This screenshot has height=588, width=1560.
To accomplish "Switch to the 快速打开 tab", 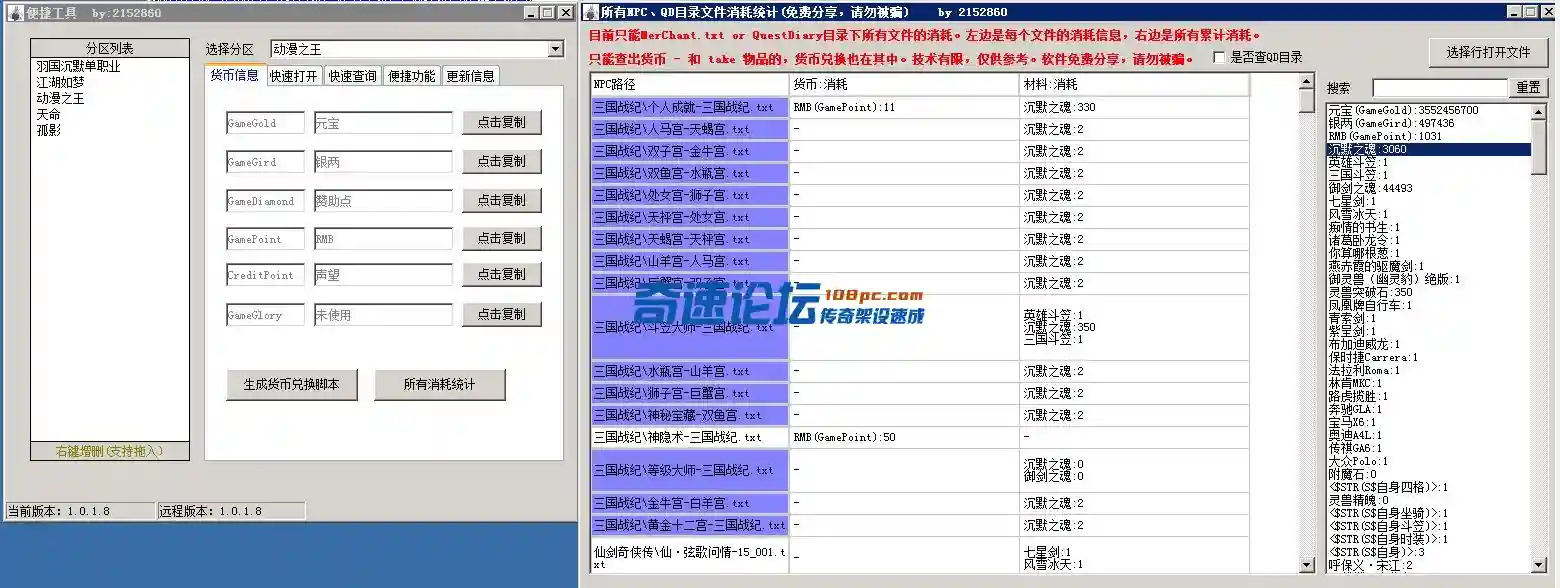I will [x=294, y=76].
